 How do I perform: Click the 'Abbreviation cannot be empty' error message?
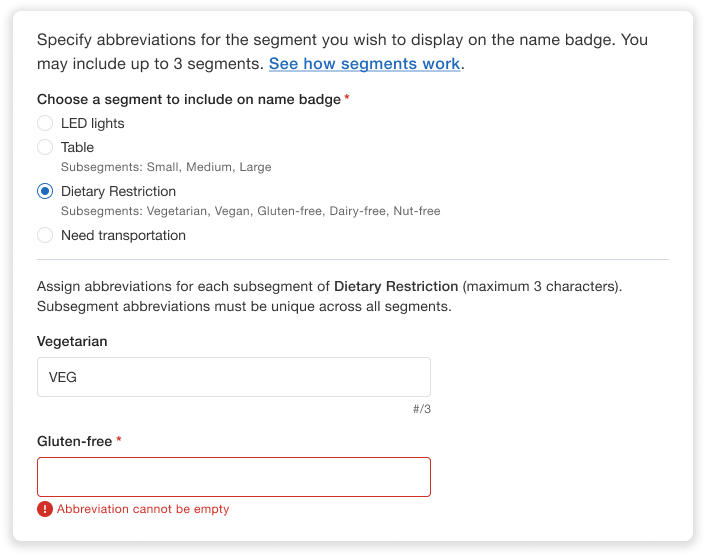[x=143, y=509]
